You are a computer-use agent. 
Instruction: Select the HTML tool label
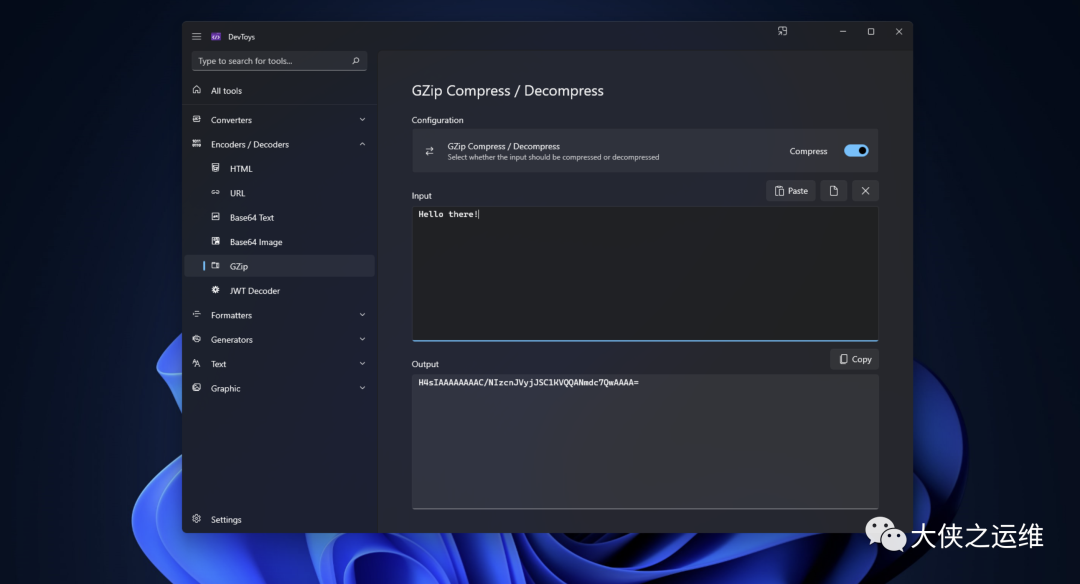tap(241, 169)
